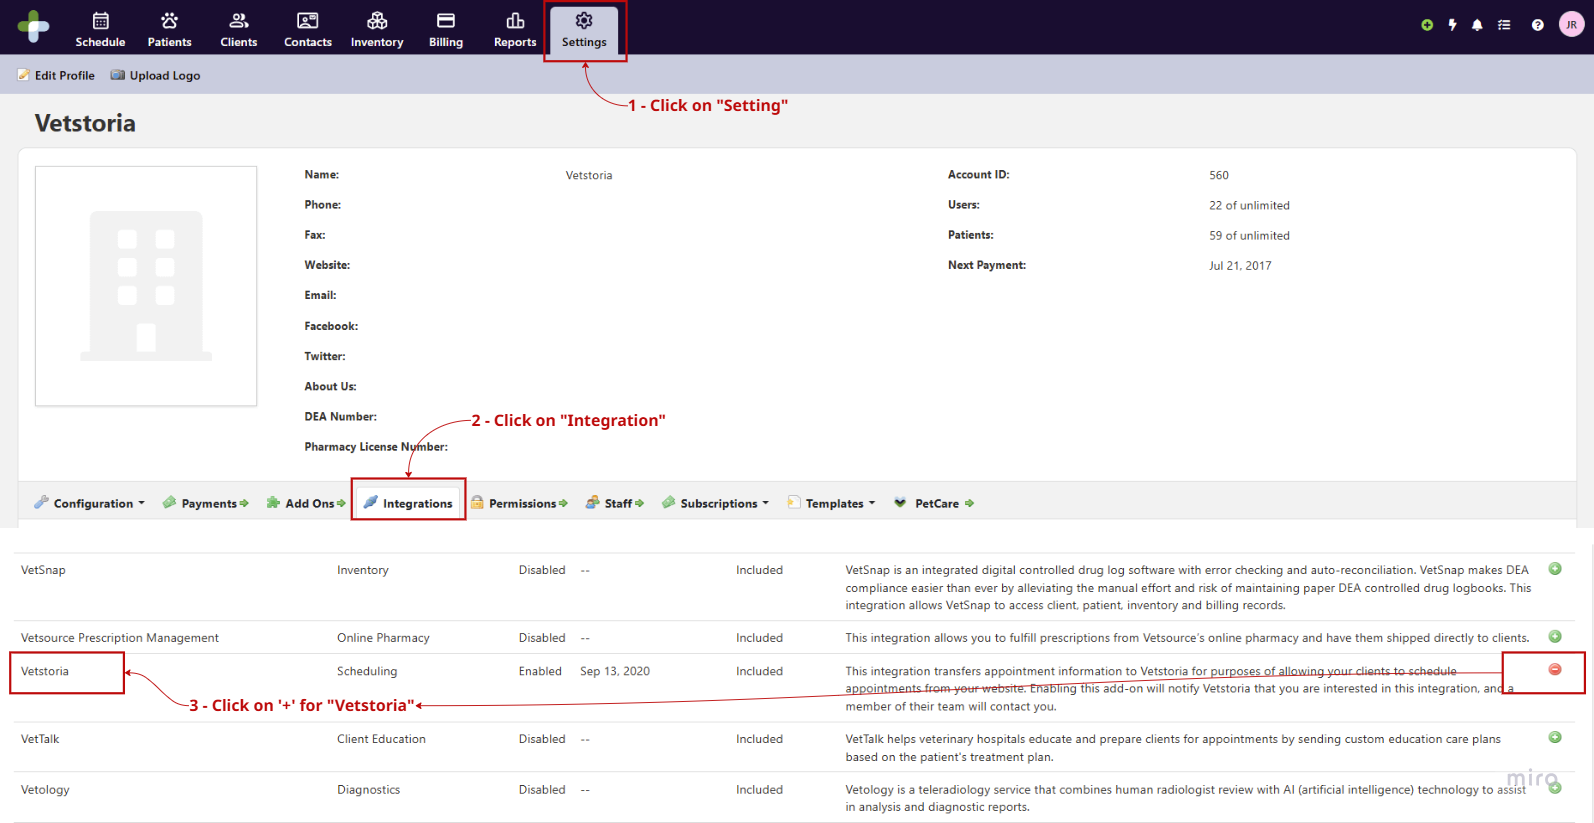The image size is (1594, 823).
Task: Disable the Vetstoria integration with red minus
Action: point(1555,669)
